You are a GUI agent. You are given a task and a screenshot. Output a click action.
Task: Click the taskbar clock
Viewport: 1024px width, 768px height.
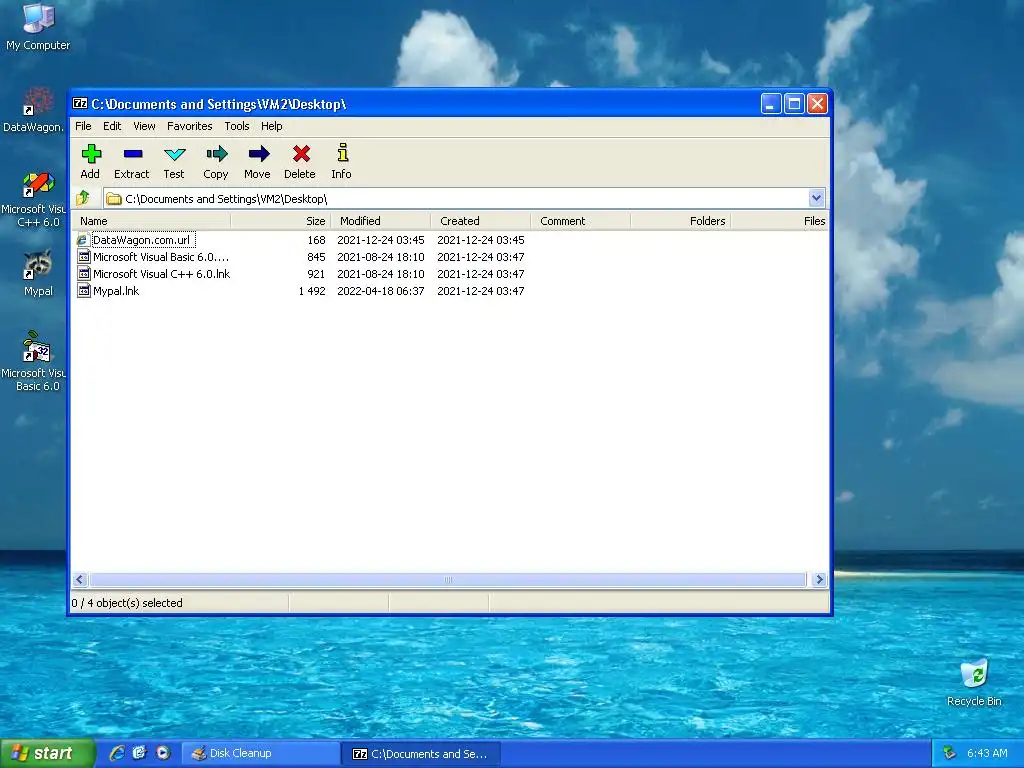[987, 753]
